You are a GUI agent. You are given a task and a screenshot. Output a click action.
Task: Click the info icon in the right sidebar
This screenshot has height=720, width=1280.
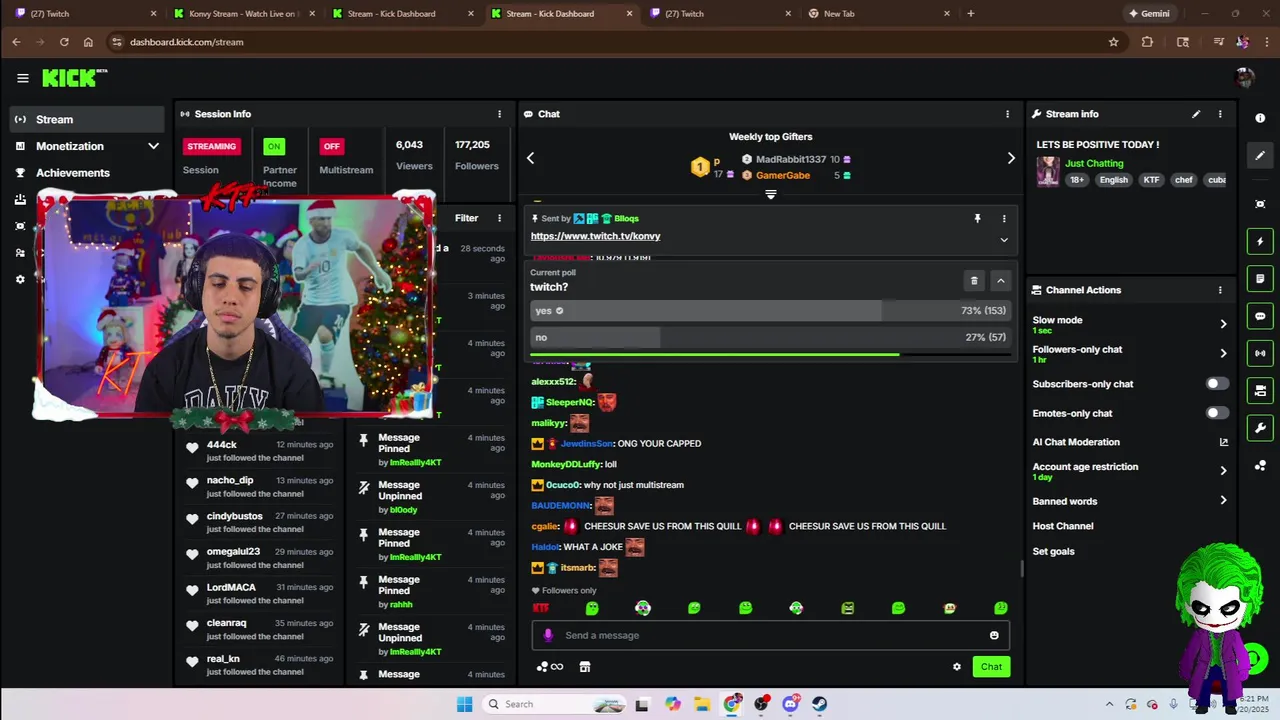(x=1260, y=118)
